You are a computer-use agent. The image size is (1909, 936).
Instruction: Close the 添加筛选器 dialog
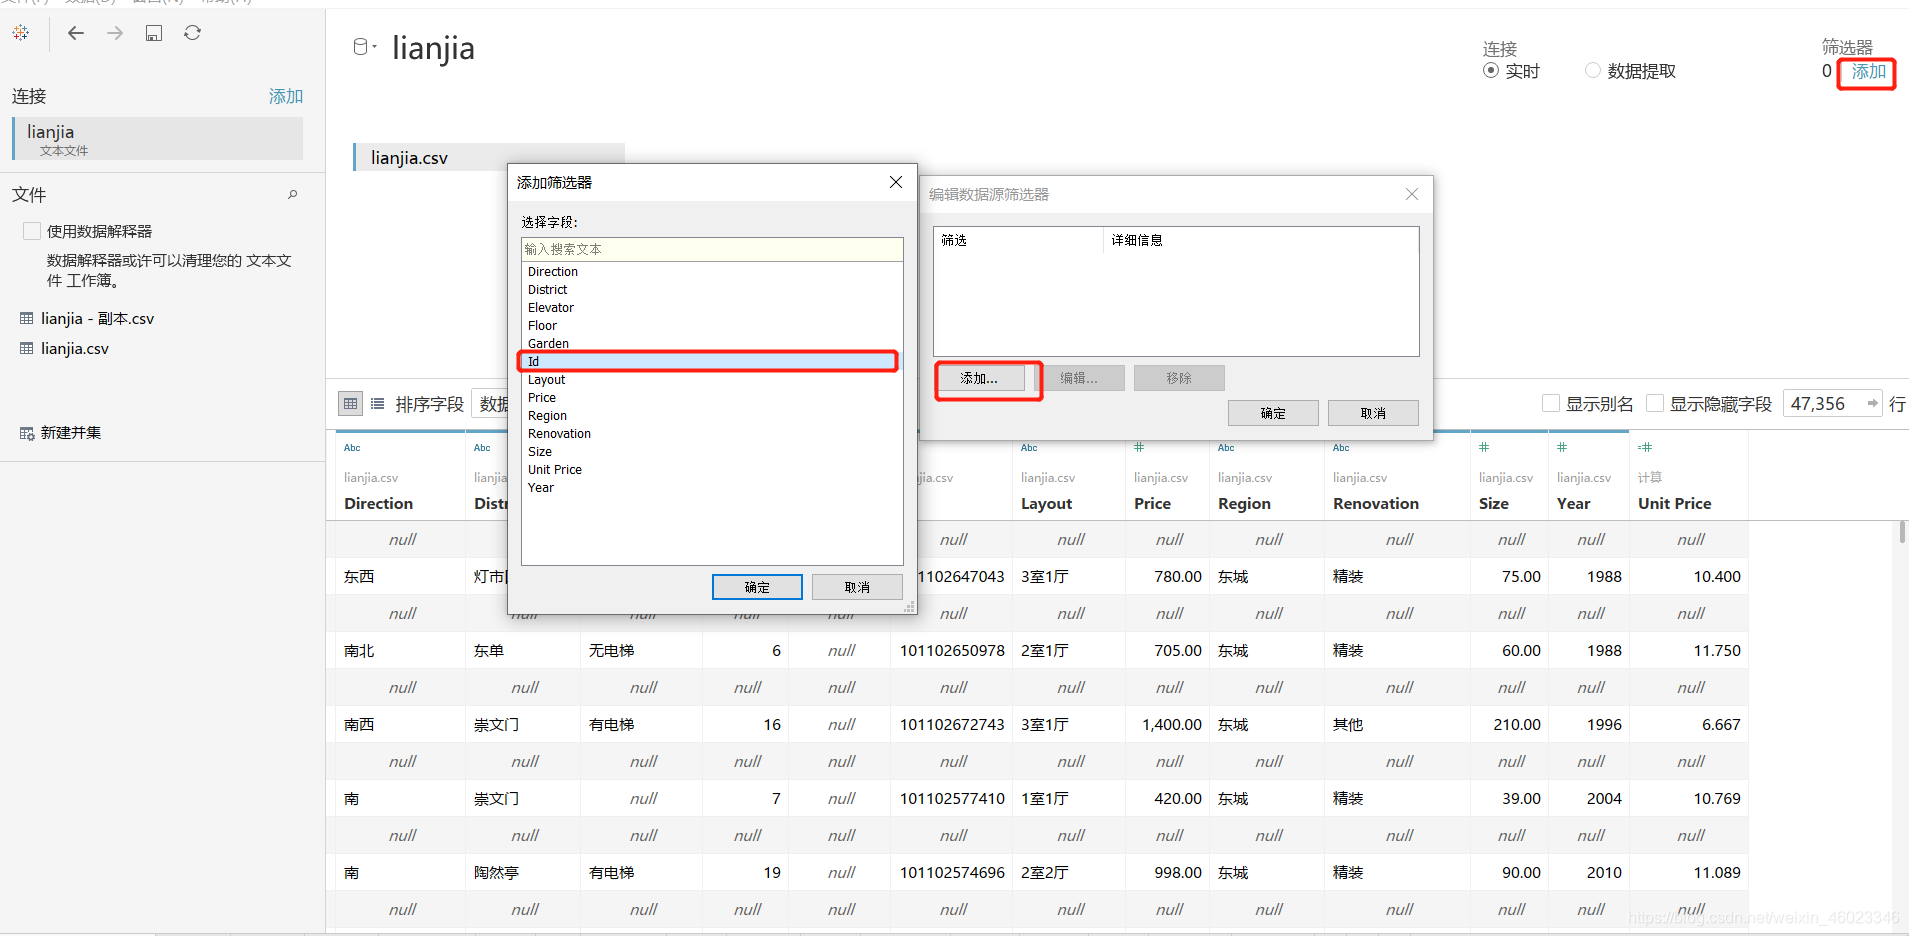[896, 182]
